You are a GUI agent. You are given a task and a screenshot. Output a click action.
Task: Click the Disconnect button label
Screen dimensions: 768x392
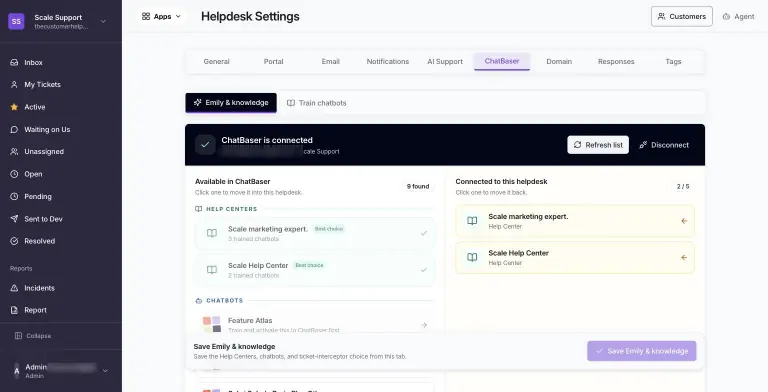click(670, 145)
